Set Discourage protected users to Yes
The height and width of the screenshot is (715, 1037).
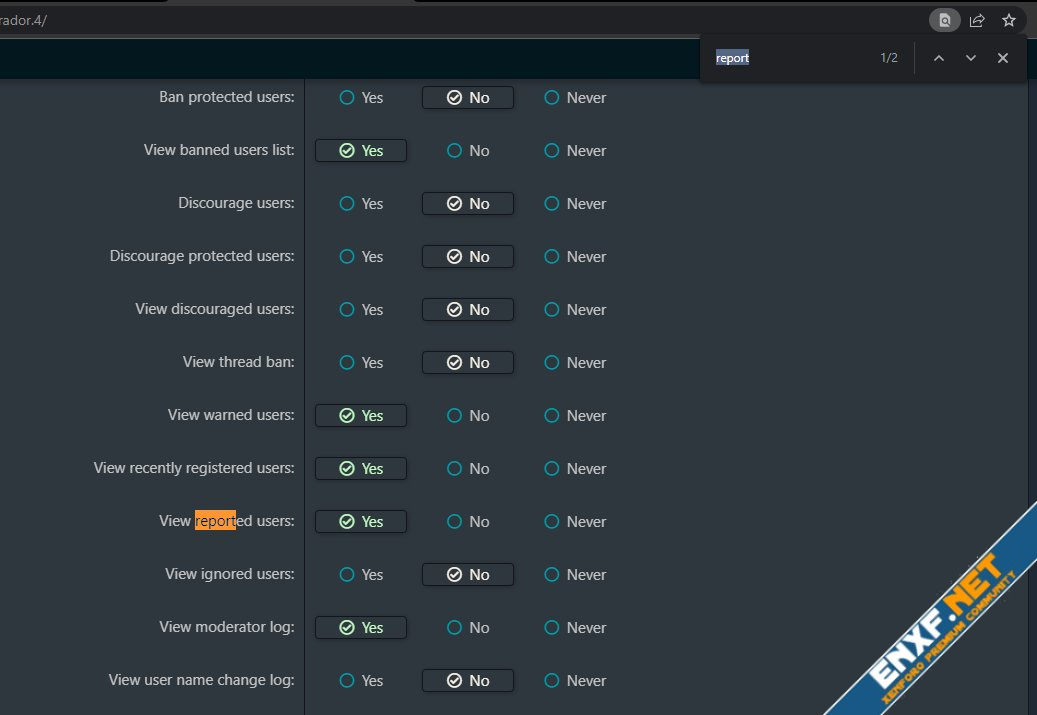[361, 257]
